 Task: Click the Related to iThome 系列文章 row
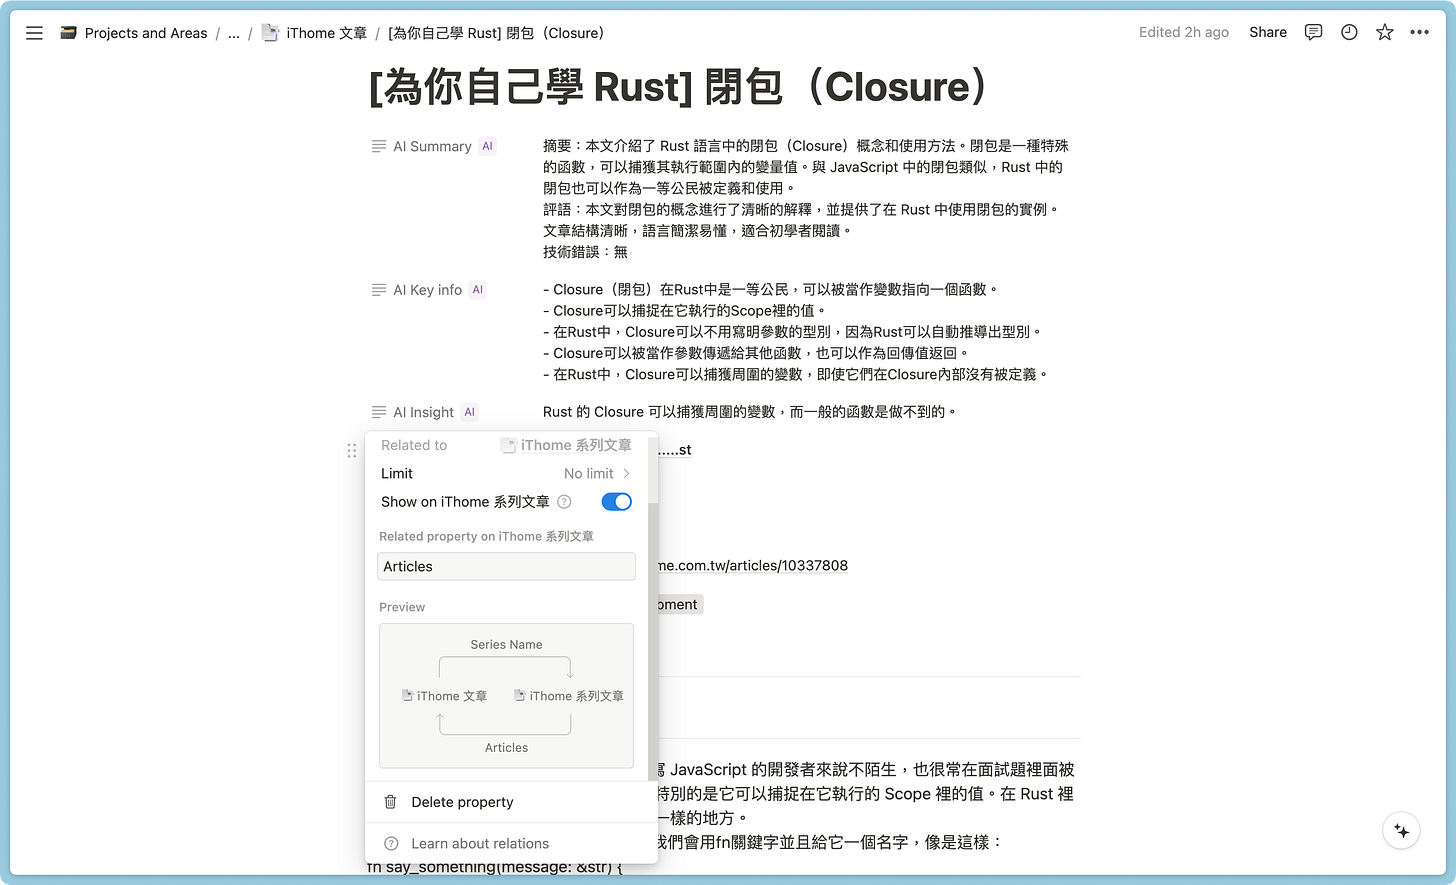click(506, 446)
